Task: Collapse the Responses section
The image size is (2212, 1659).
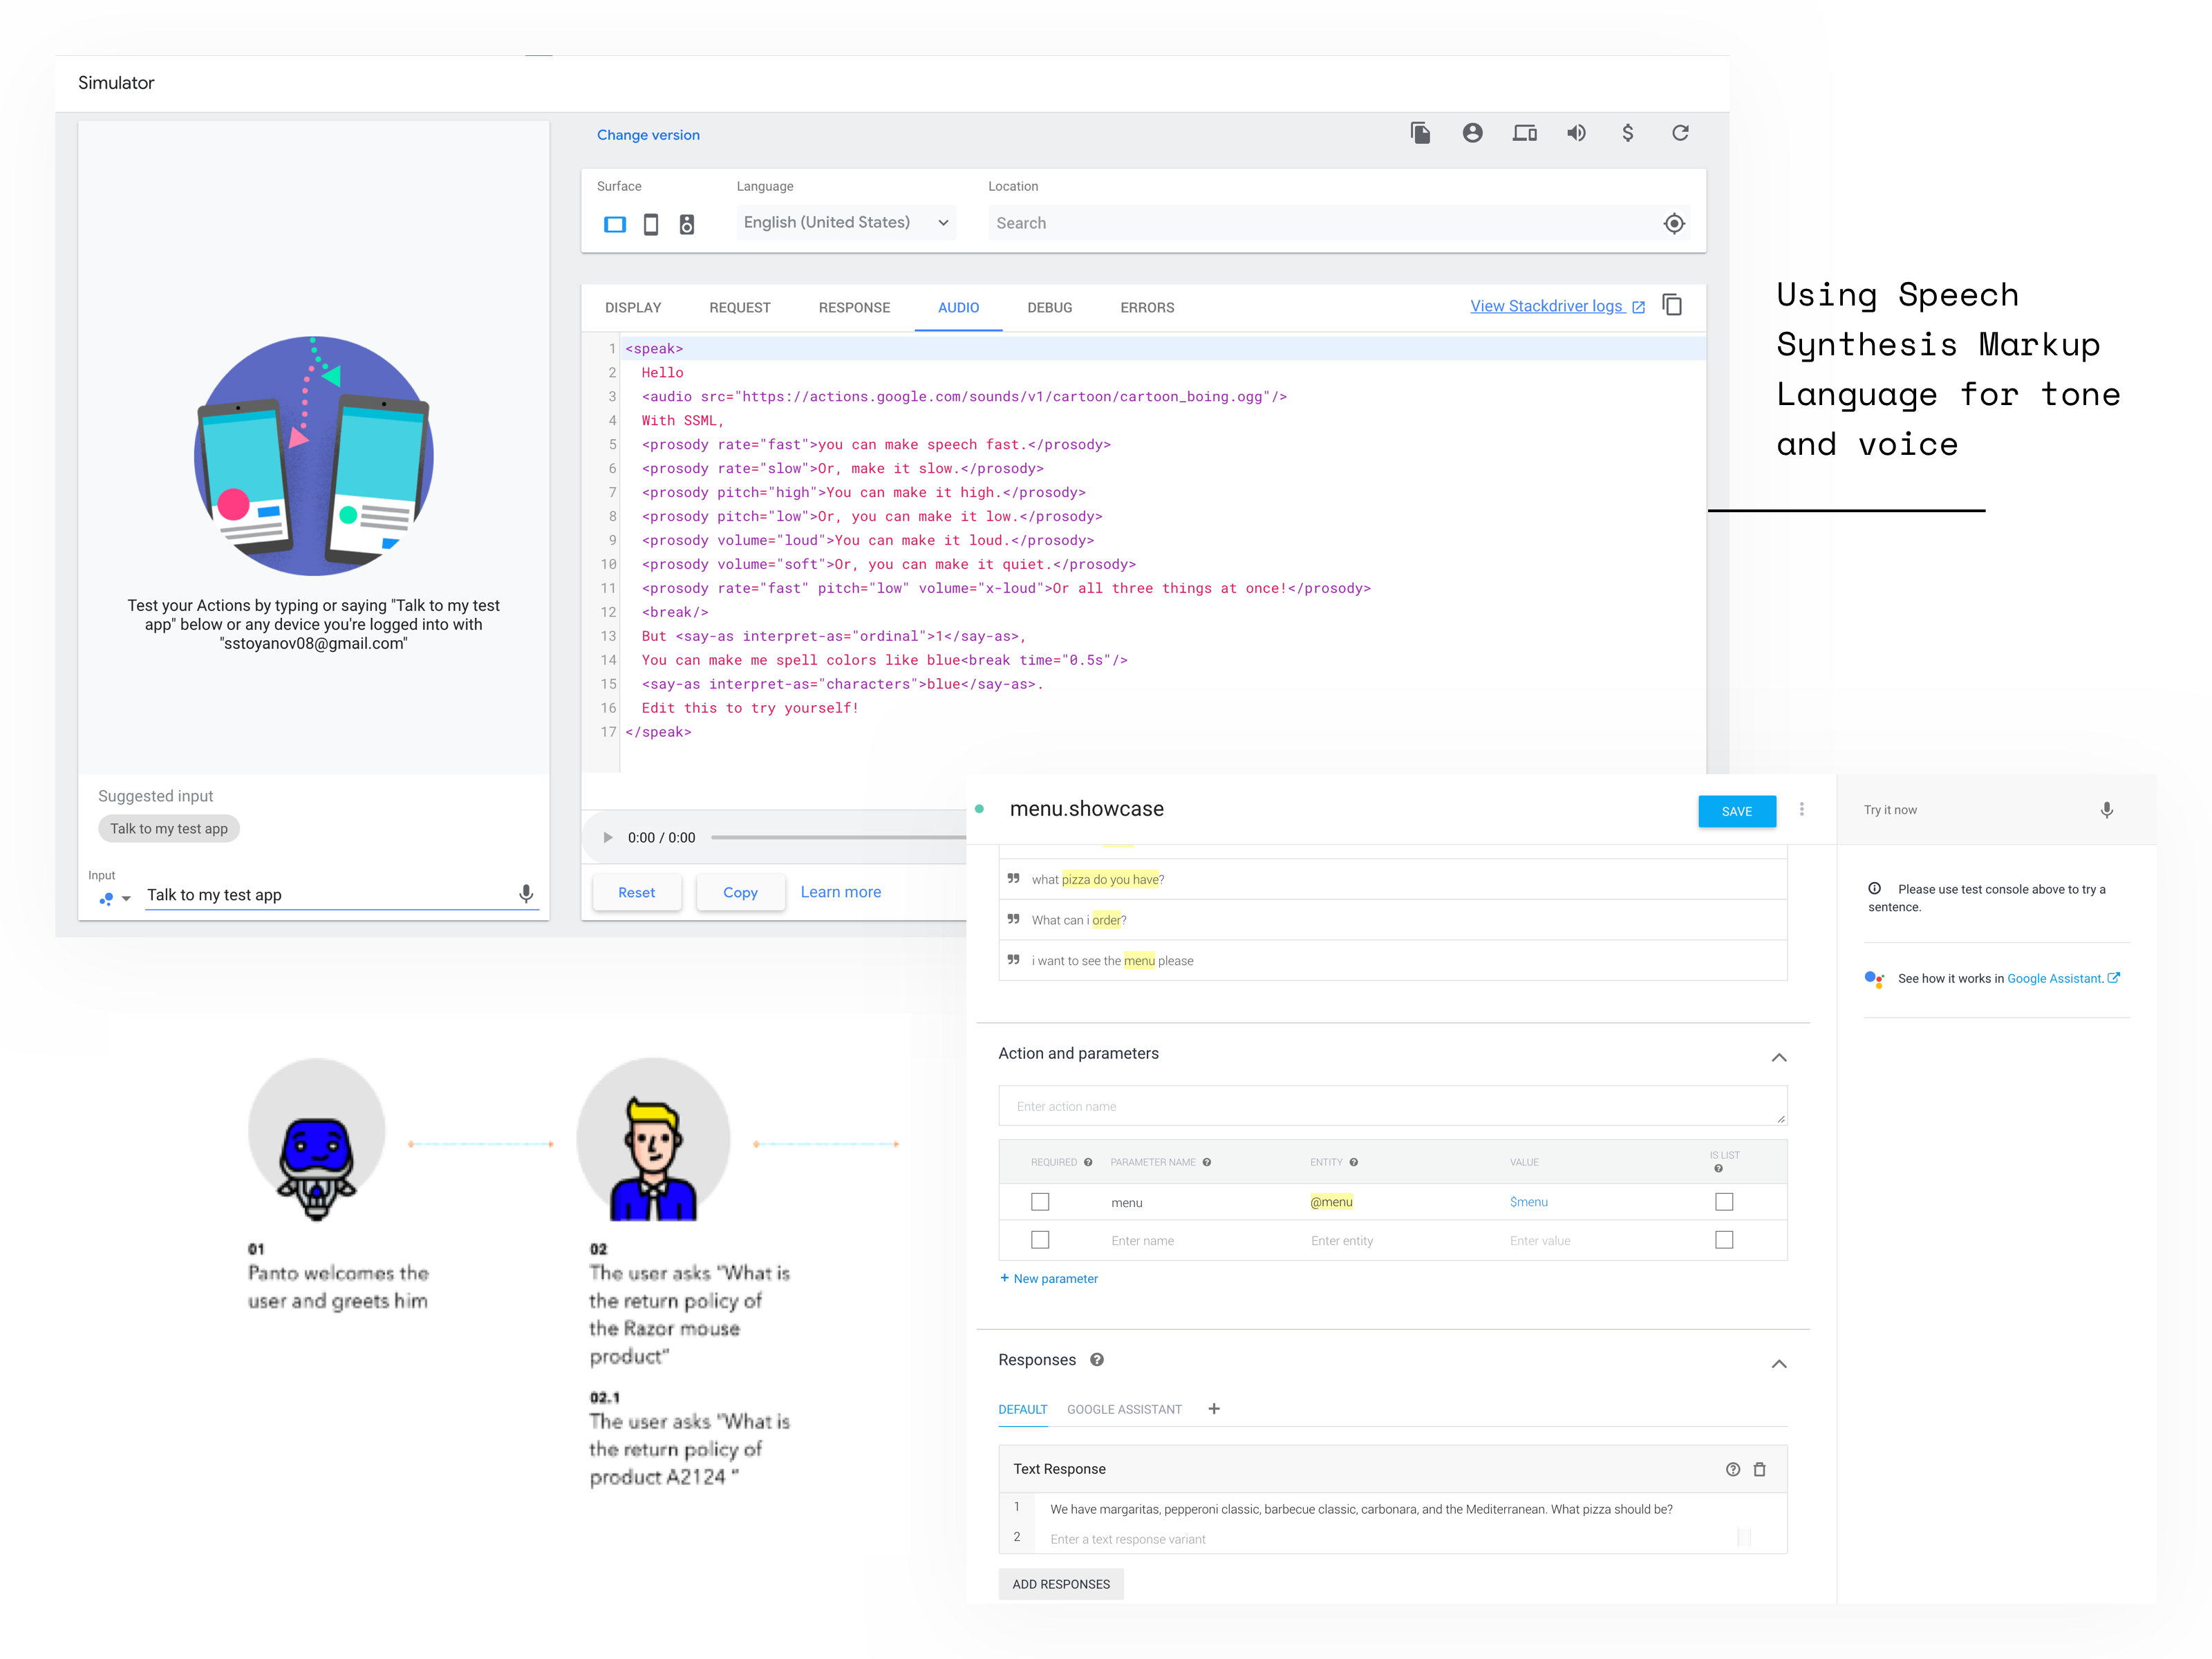Action: tap(1779, 1363)
